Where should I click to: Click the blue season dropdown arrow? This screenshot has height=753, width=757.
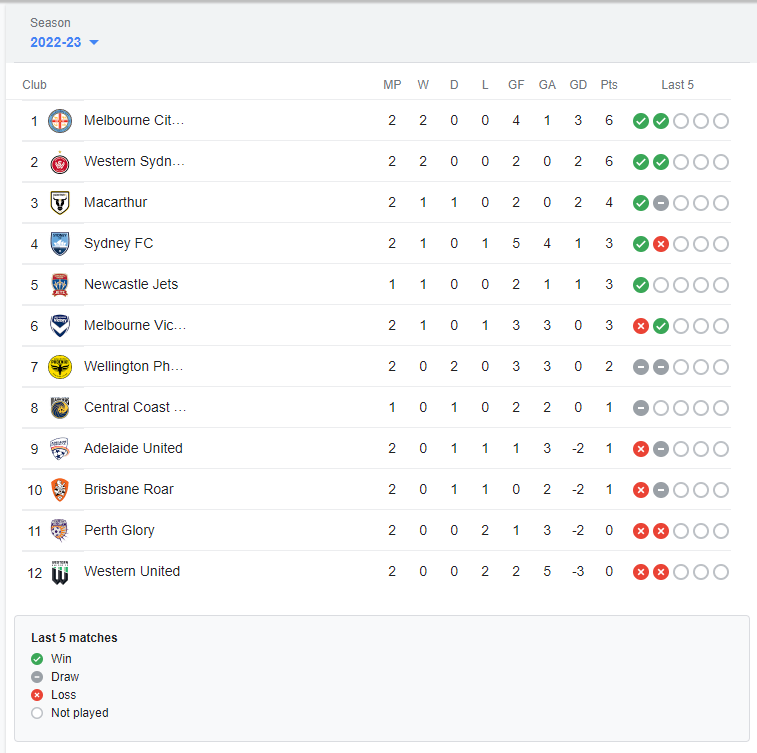tap(94, 42)
